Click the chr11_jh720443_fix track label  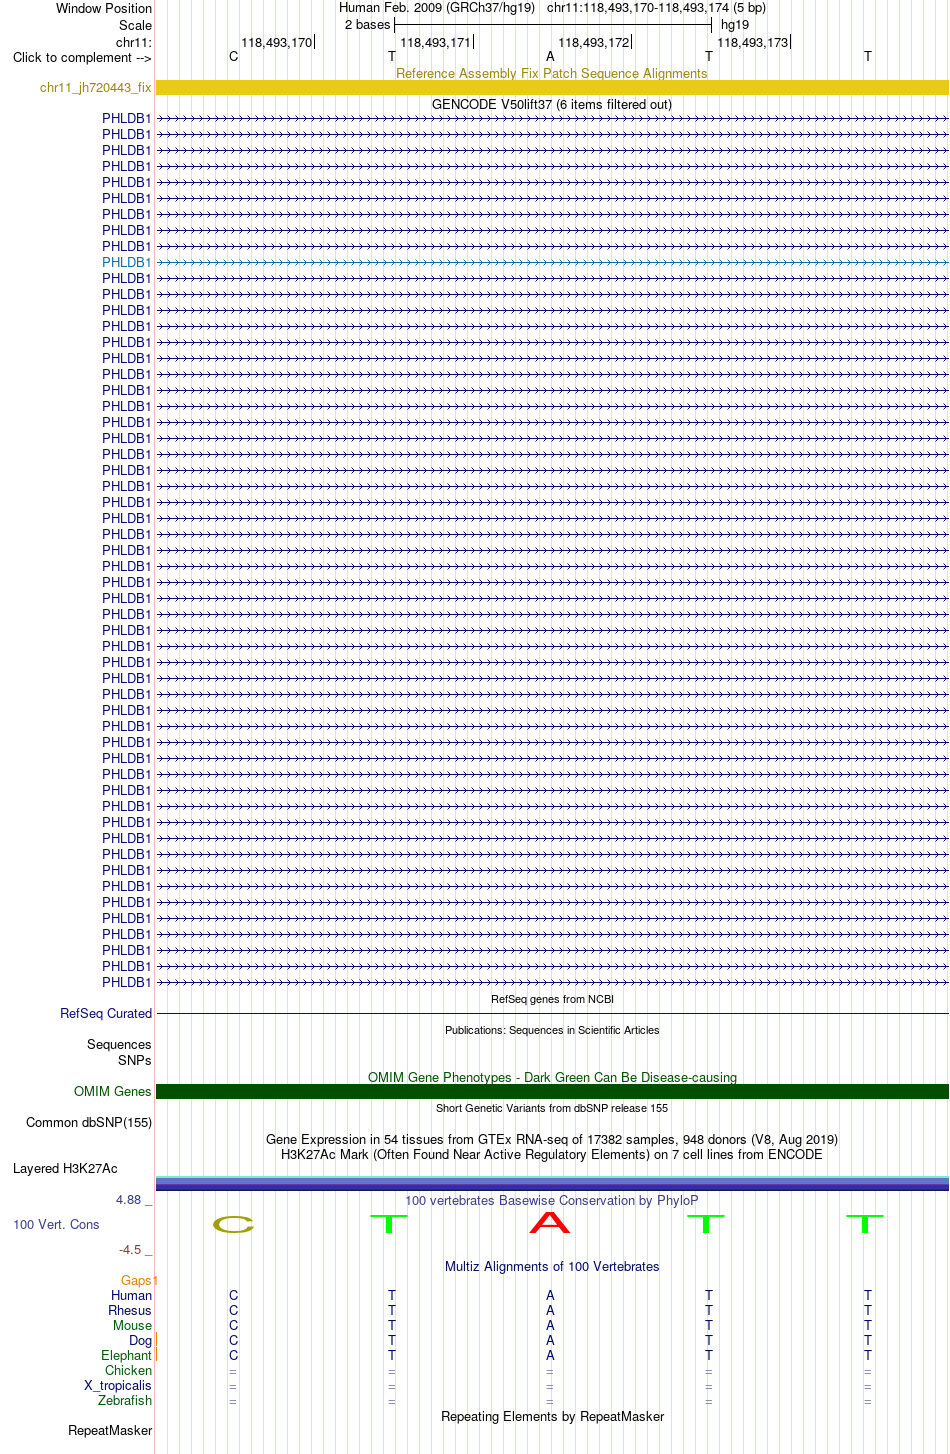click(x=95, y=88)
